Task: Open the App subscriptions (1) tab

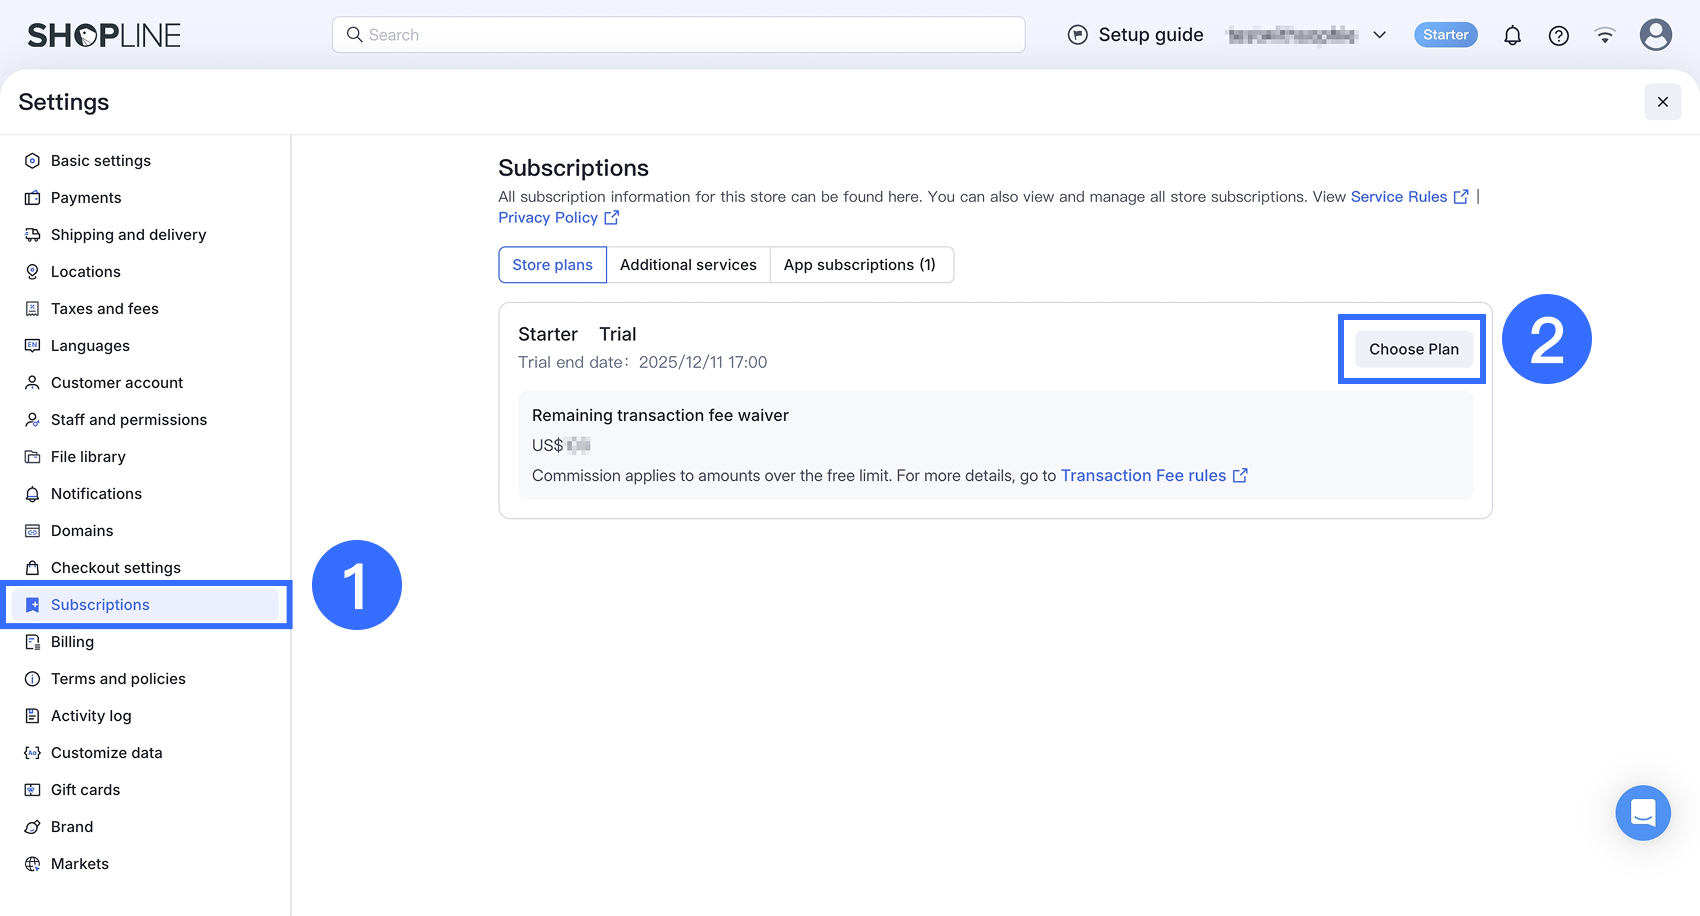Action: 860,265
